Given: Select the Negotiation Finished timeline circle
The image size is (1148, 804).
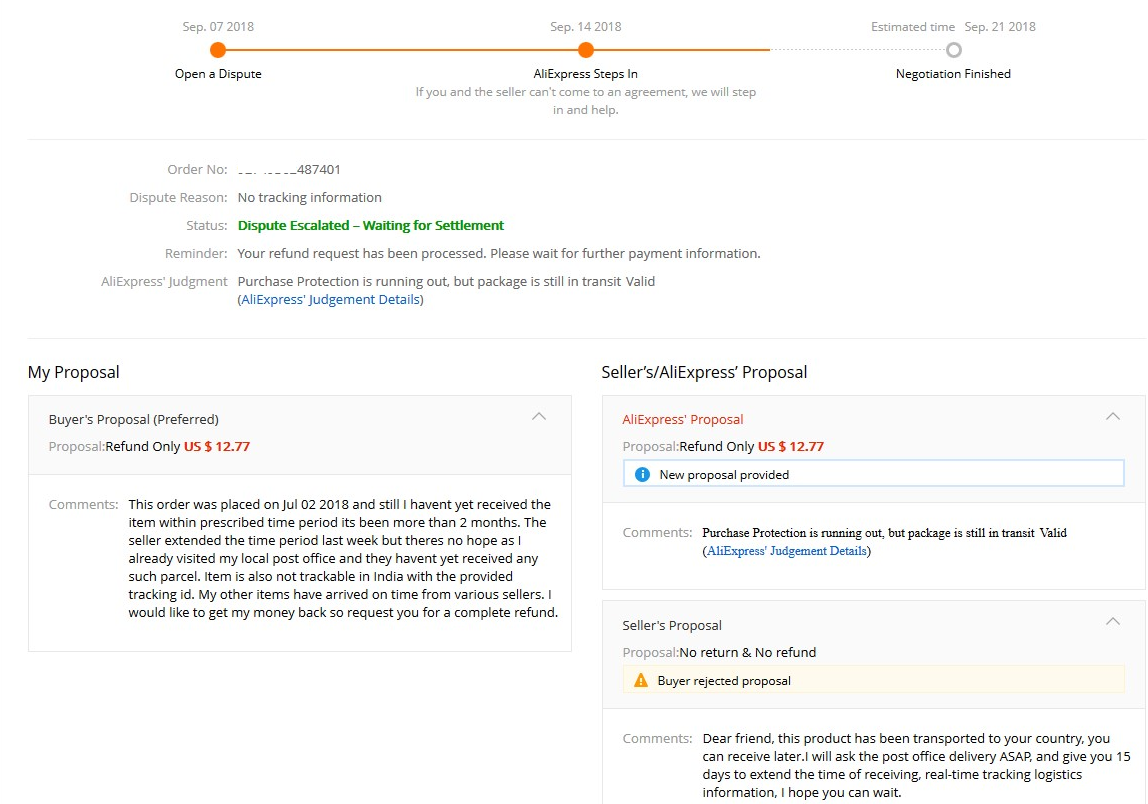Looking at the screenshot, I should [x=953, y=50].
